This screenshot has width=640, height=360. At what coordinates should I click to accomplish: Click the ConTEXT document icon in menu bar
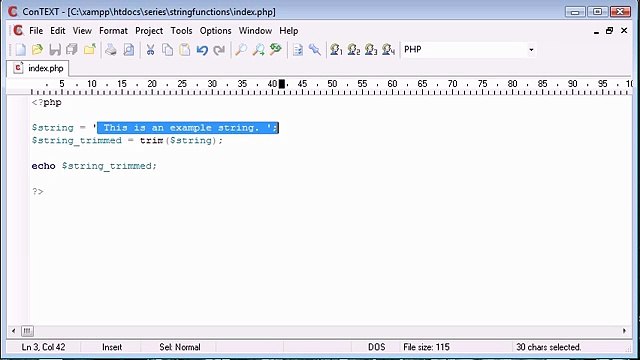click(18, 31)
